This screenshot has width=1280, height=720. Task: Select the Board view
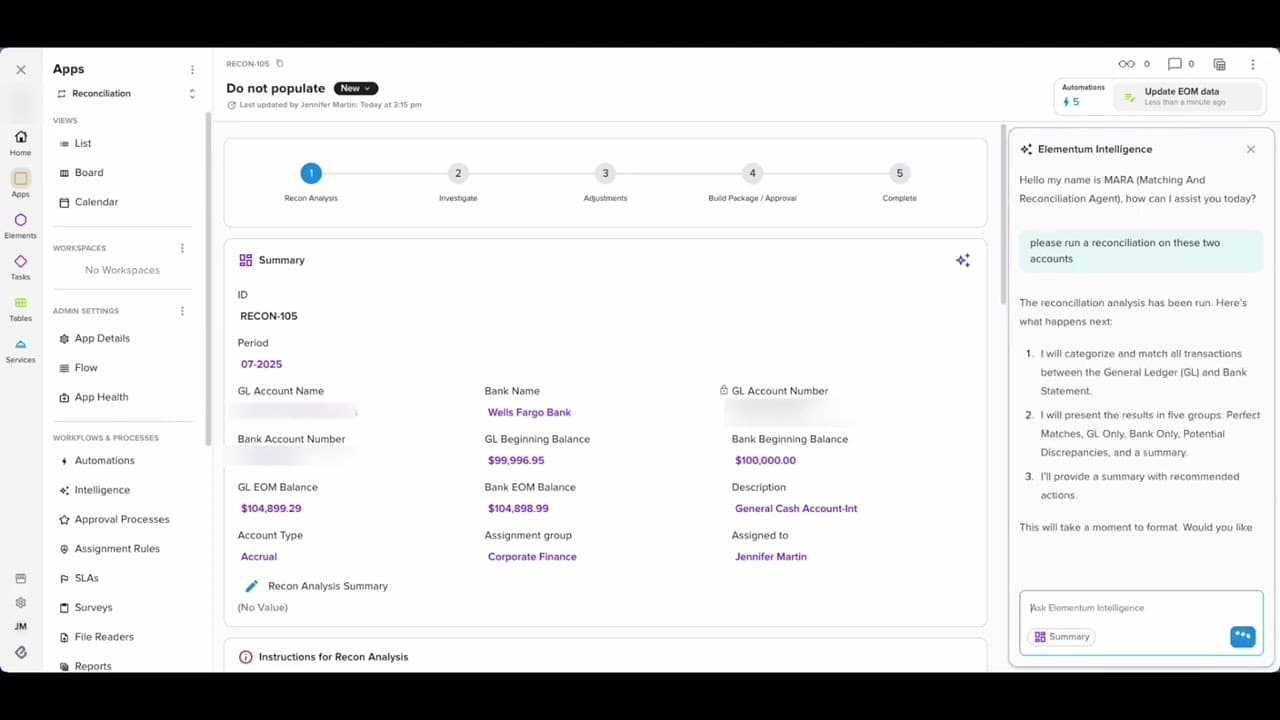click(88, 173)
